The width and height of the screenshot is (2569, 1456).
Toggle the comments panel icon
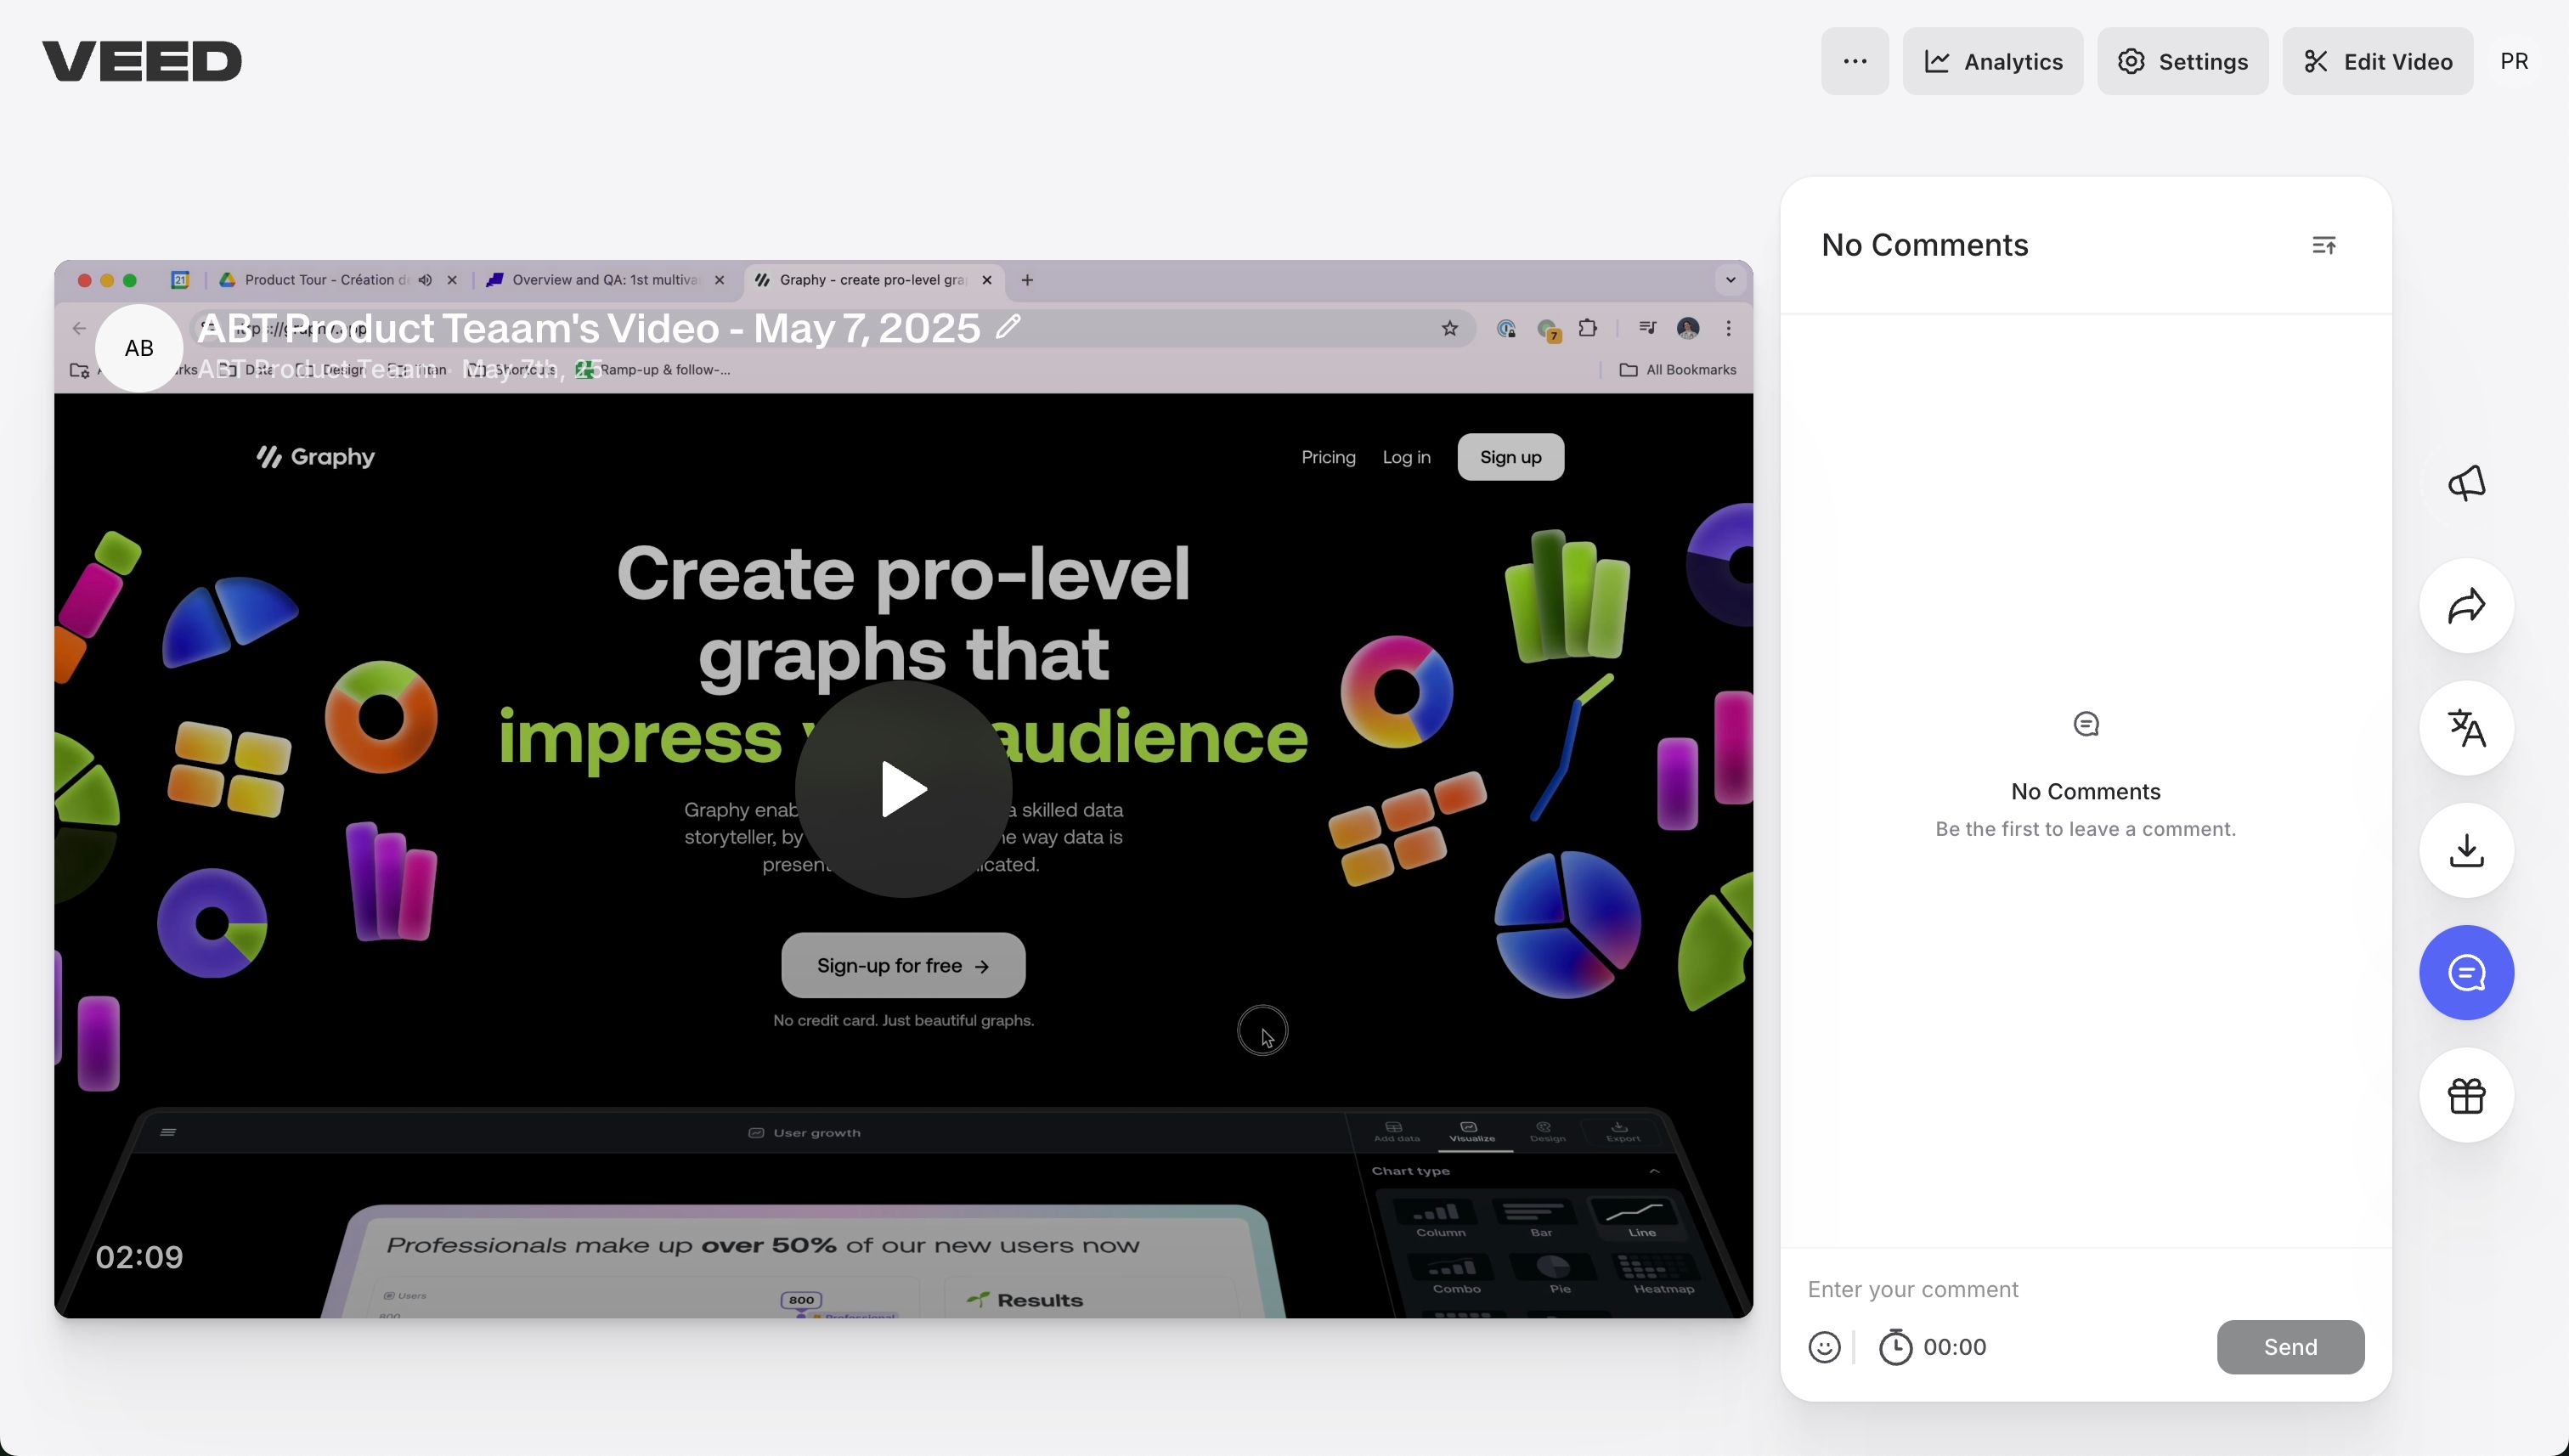(x=2466, y=973)
